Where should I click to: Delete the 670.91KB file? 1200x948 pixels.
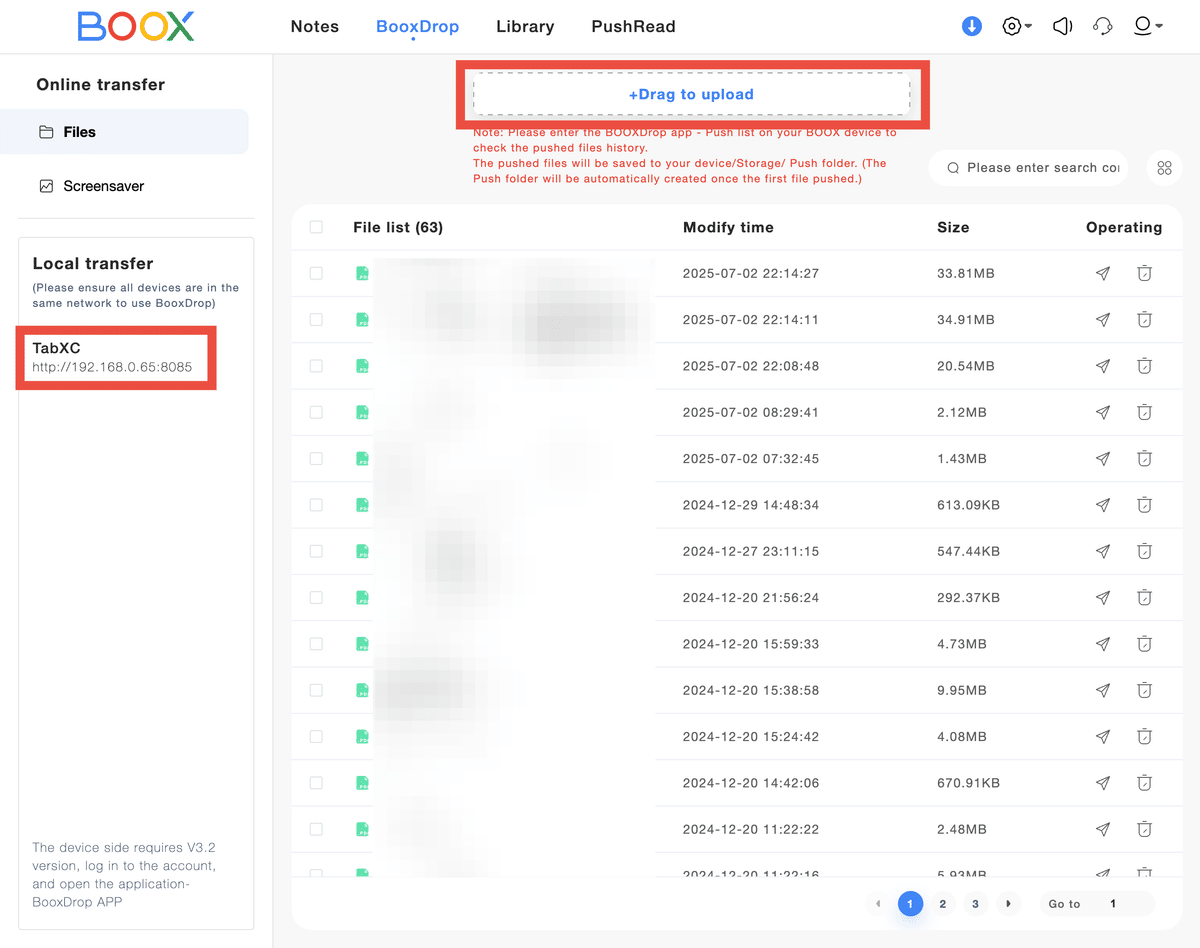(x=1145, y=783)
